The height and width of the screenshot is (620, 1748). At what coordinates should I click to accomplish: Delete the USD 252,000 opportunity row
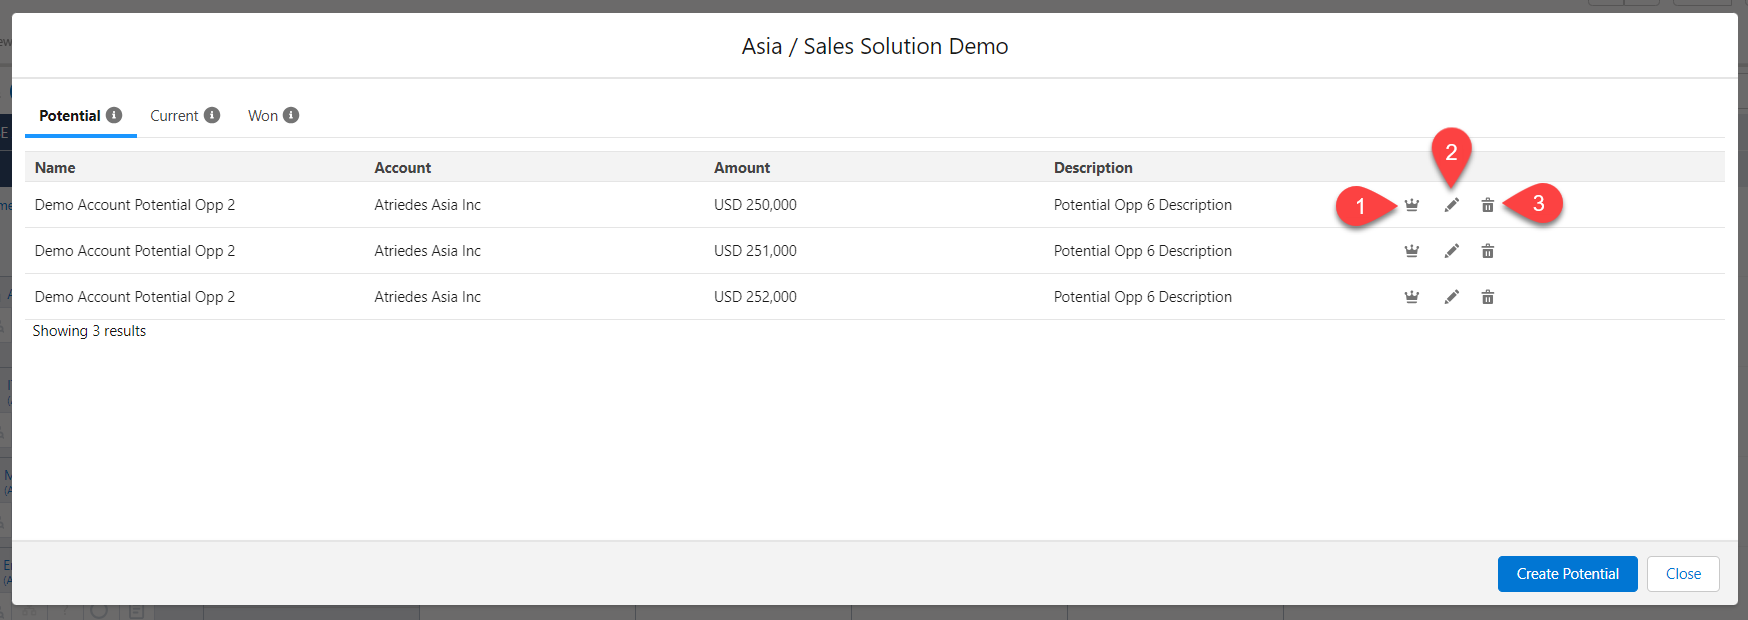(1487, 297)
